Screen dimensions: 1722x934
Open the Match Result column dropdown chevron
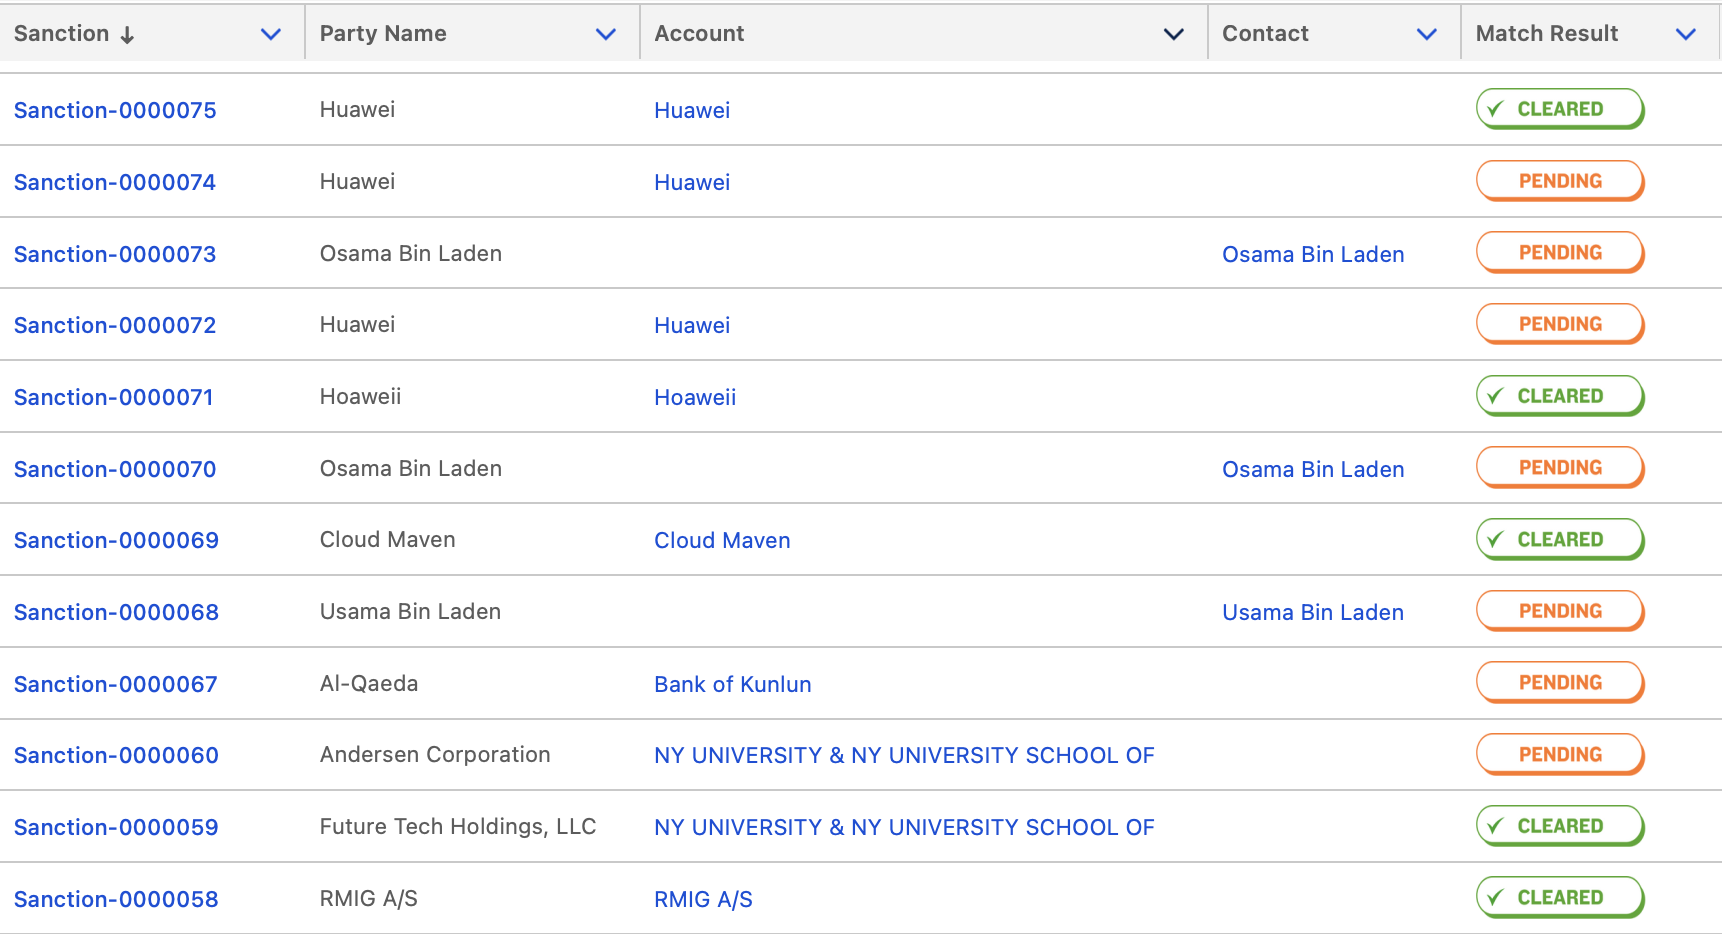[1686, 34]
